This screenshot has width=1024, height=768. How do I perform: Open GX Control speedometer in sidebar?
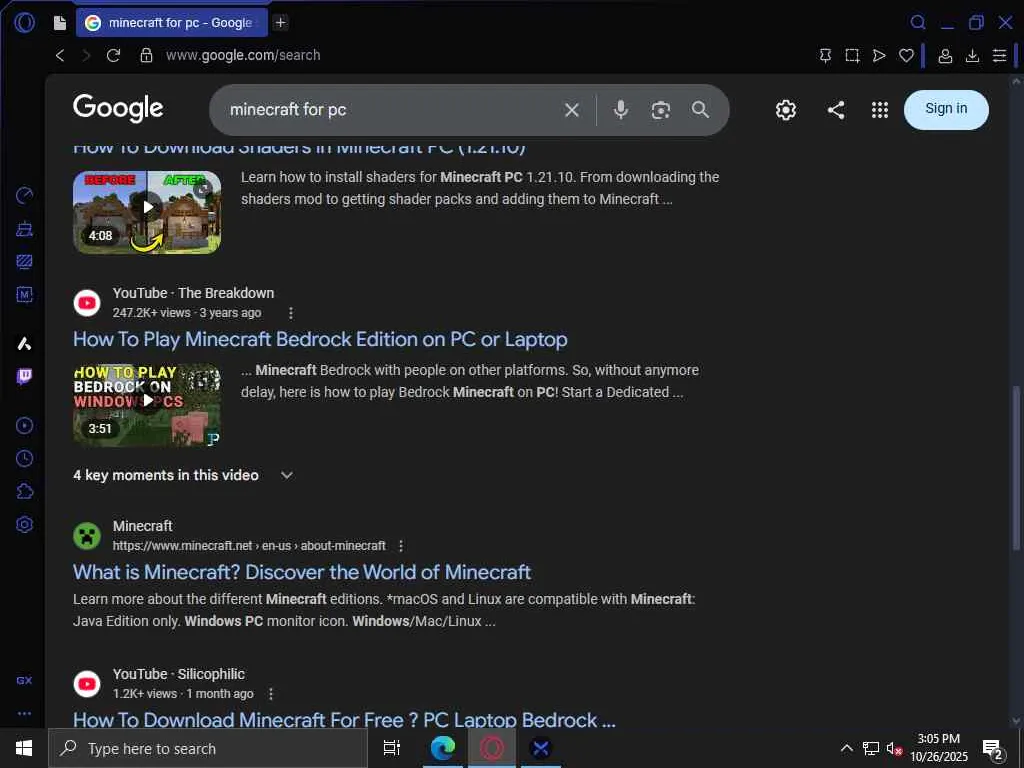(24, 195)
